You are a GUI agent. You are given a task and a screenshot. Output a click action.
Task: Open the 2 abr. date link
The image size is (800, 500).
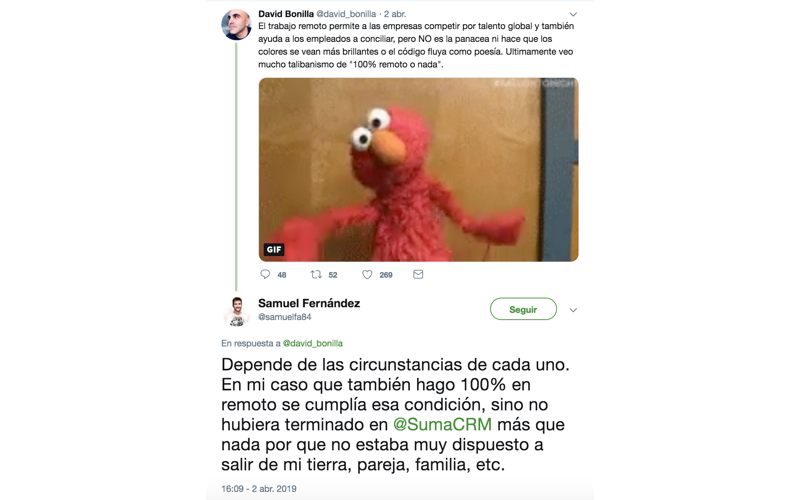point(395,14)
